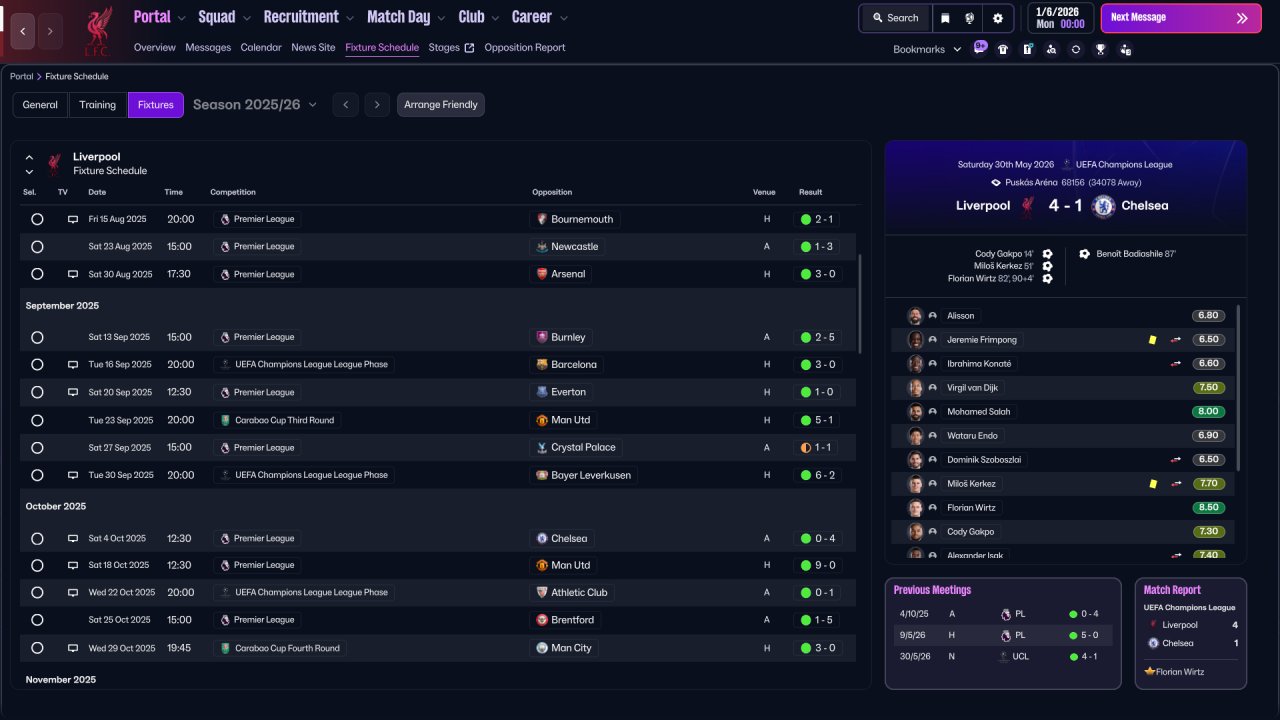Click Portal in the breadcrumb
This screenshot has width=1280, height=720.
[21, 77]
